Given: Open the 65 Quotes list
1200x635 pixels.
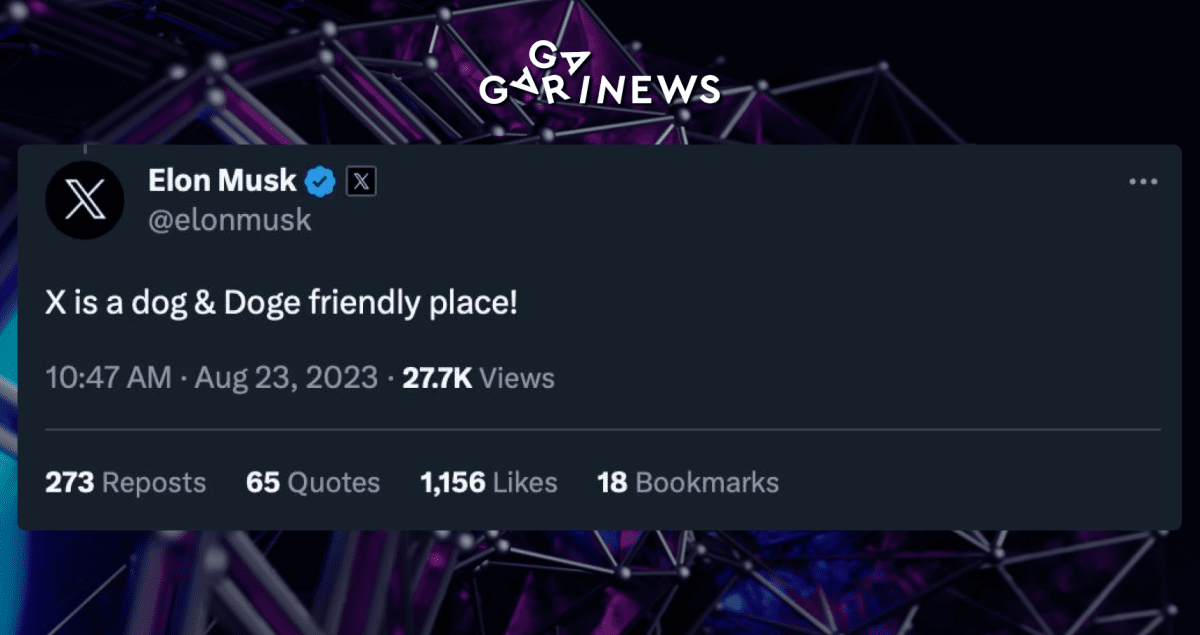Looking at the screenshot, I should pos(313,483).
